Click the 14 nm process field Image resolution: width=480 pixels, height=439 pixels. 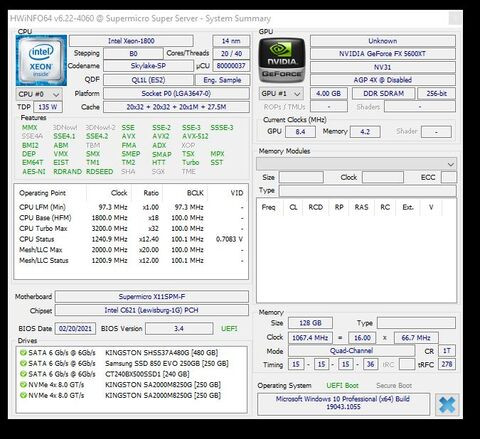(231, 41)
